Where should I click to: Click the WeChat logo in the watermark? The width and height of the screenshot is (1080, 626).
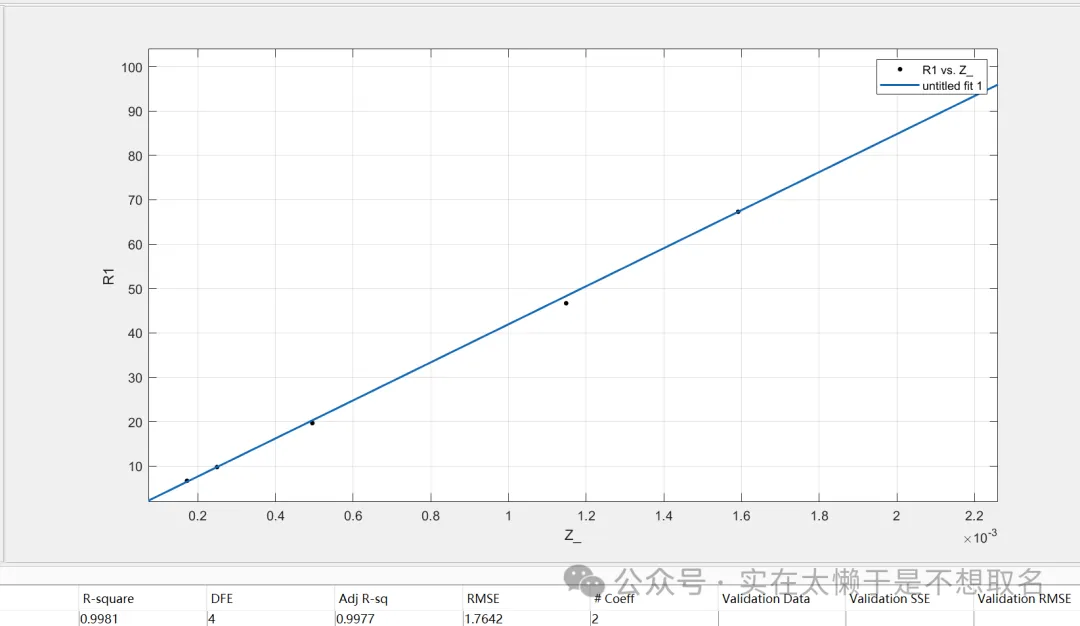(584, 581)
